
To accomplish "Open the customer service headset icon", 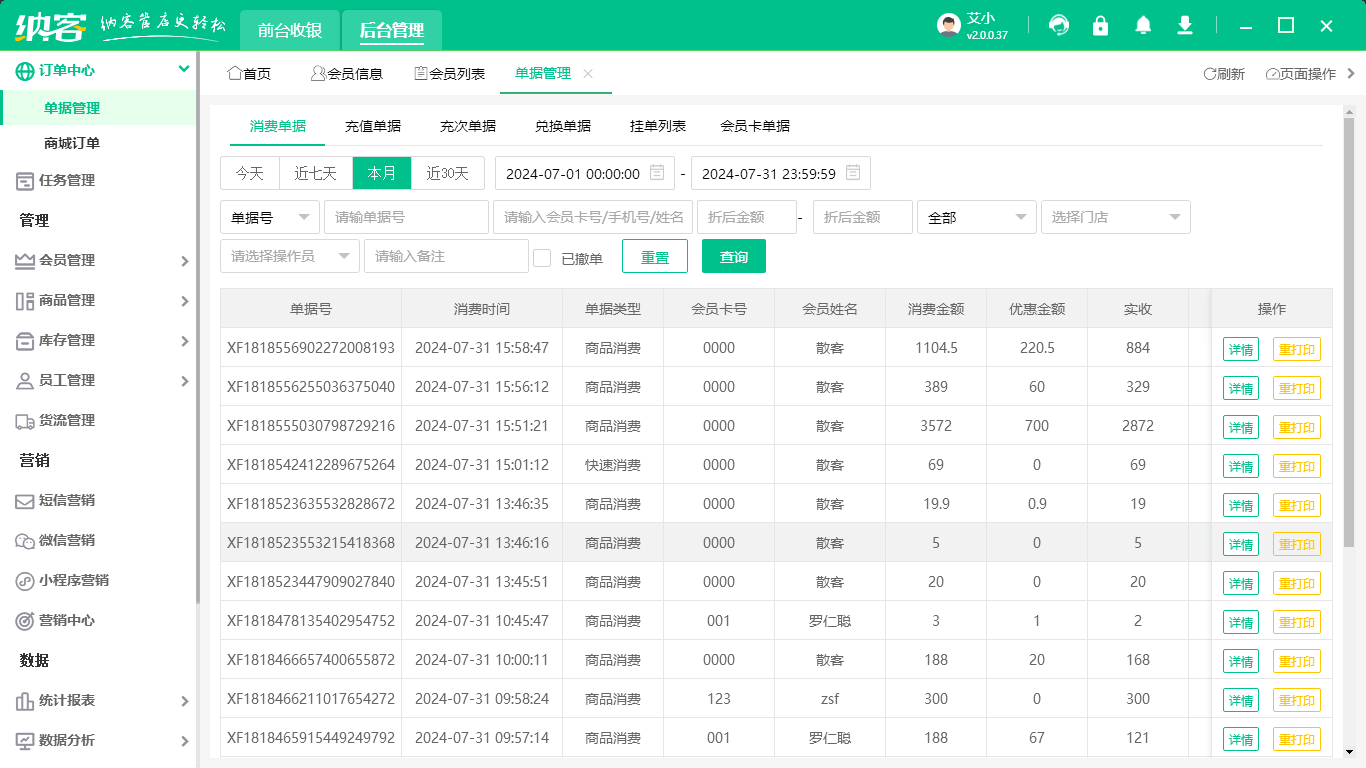I will click(1058, 25).
